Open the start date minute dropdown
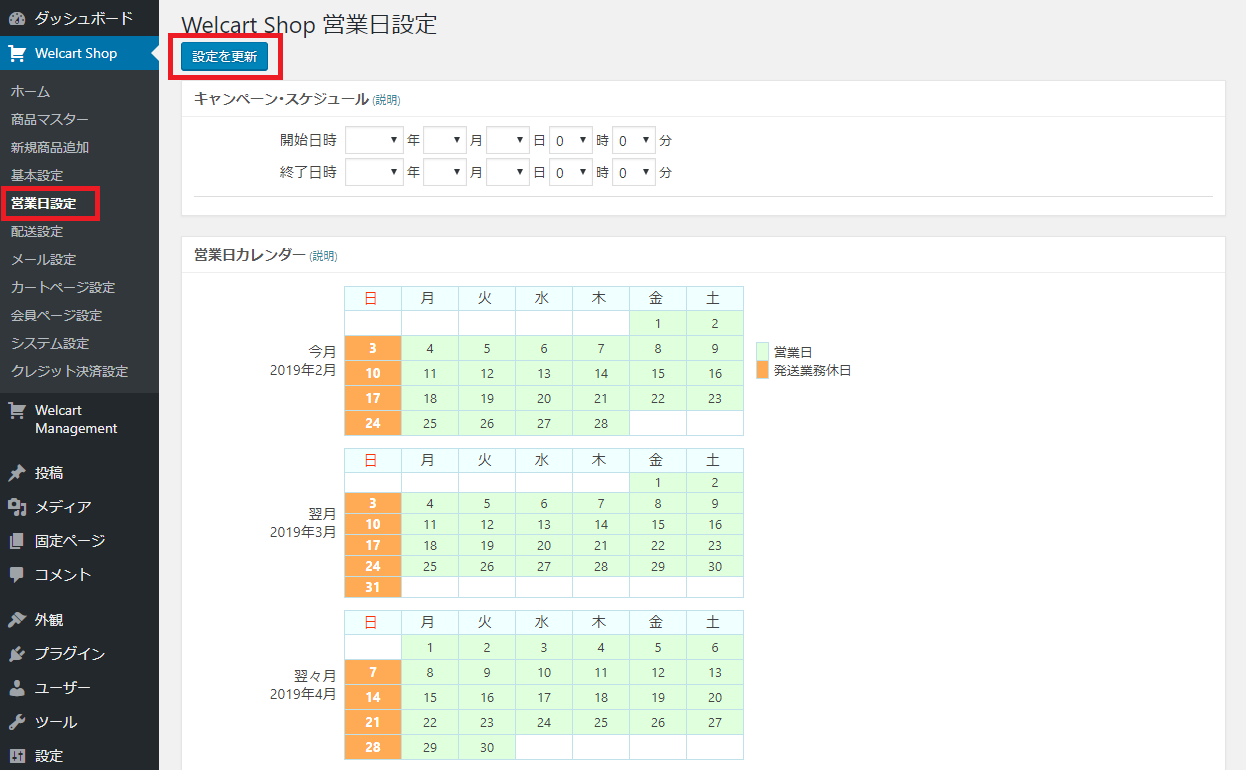1246x770 pixels. [x=634, y=140]
